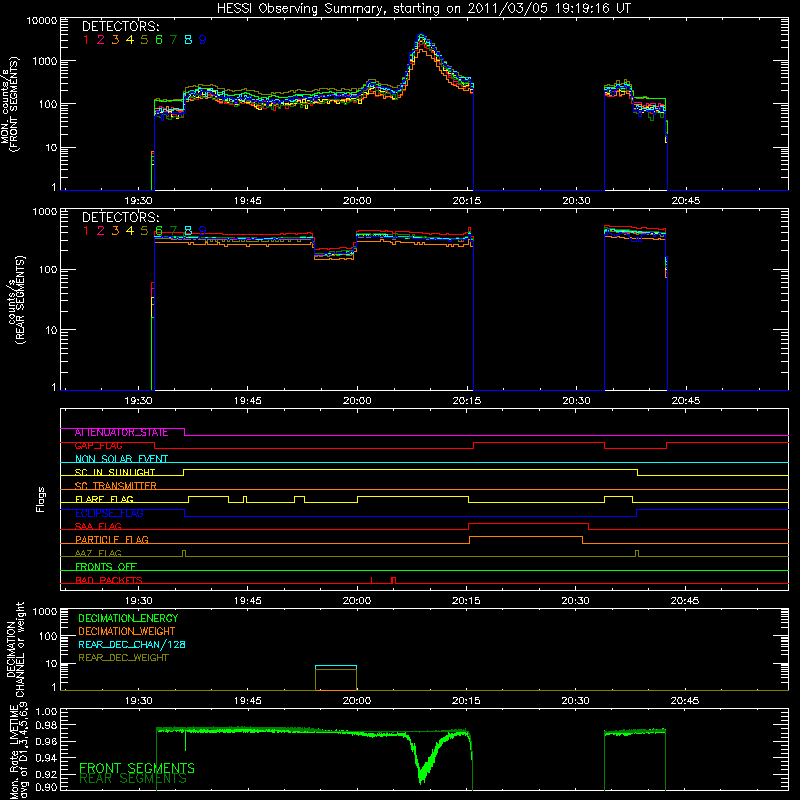Click the Flags y-axis title
The image size is (800, 800).
[41, 499]
